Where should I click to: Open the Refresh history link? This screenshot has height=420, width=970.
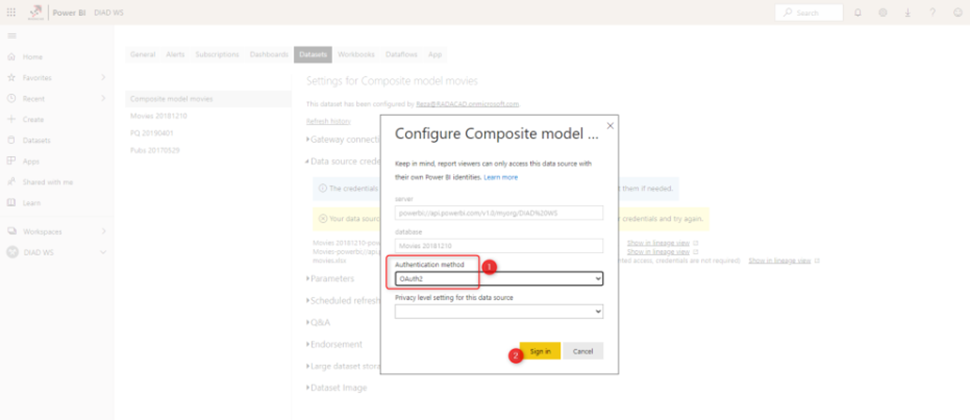click(328, 121)
